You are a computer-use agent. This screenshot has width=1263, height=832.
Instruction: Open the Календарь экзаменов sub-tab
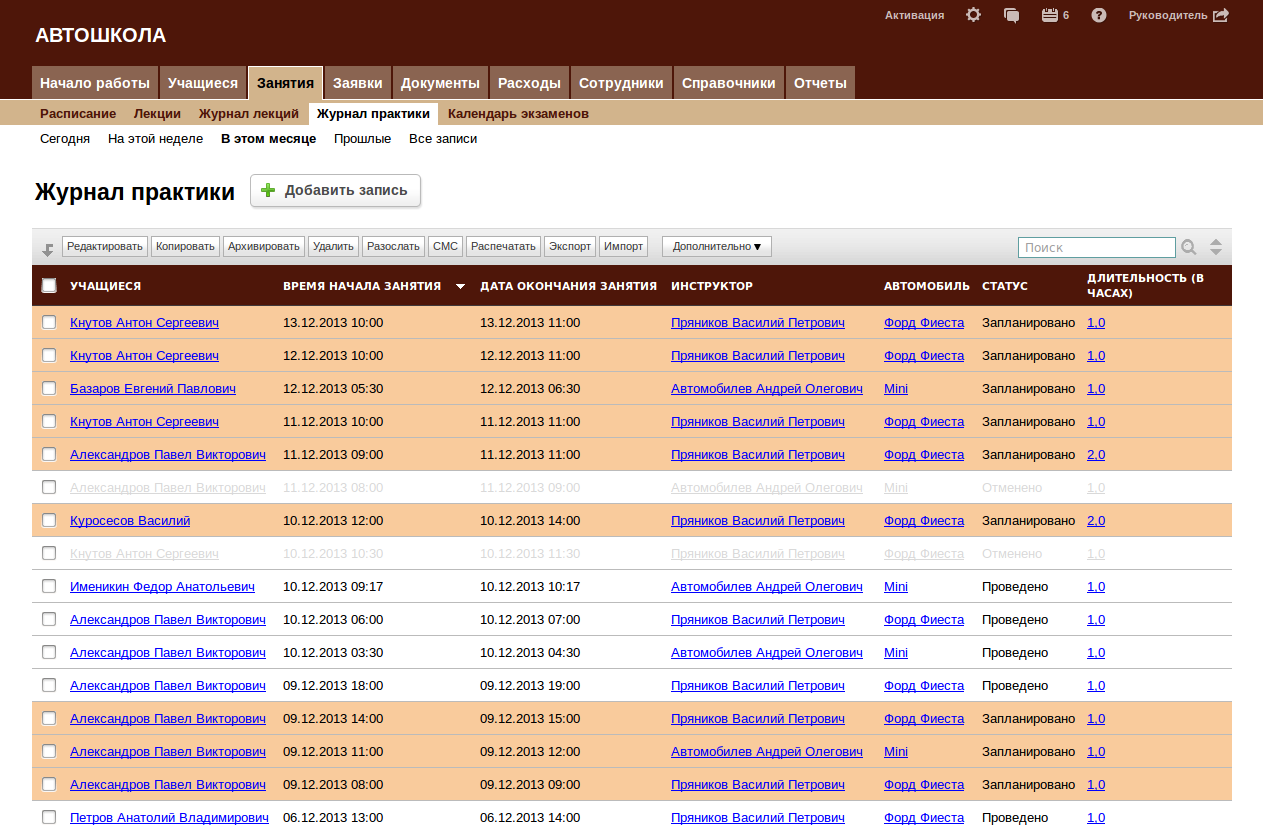[x=518, y=113]
